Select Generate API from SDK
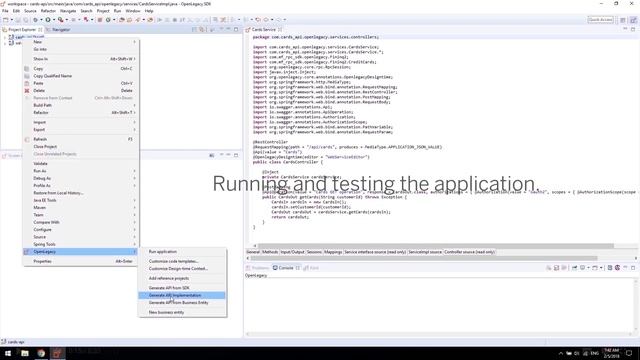 click(182, 288)
